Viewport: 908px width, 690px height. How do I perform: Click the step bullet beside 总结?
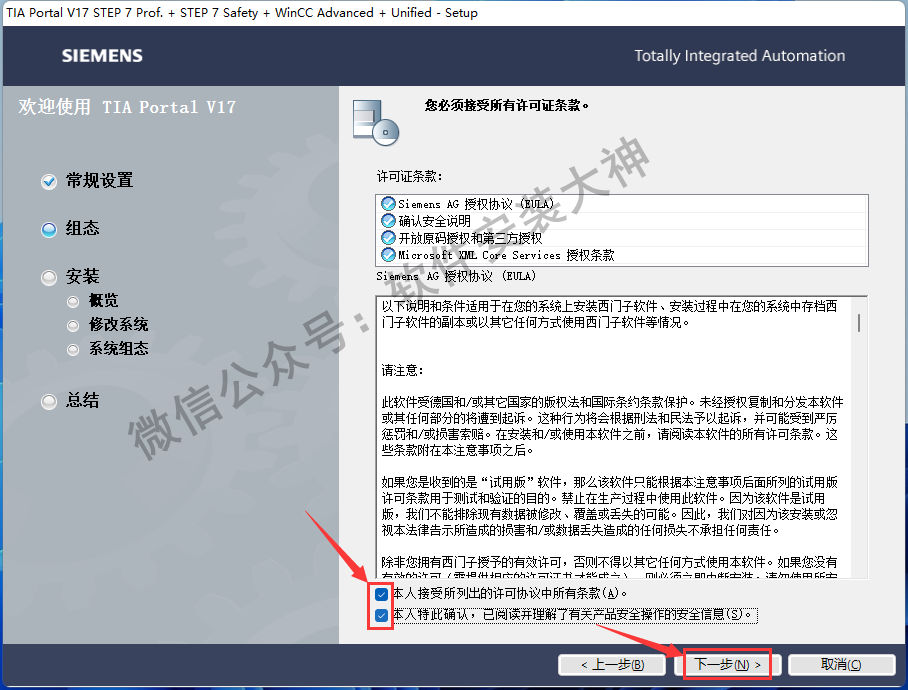tap(49, 401)
